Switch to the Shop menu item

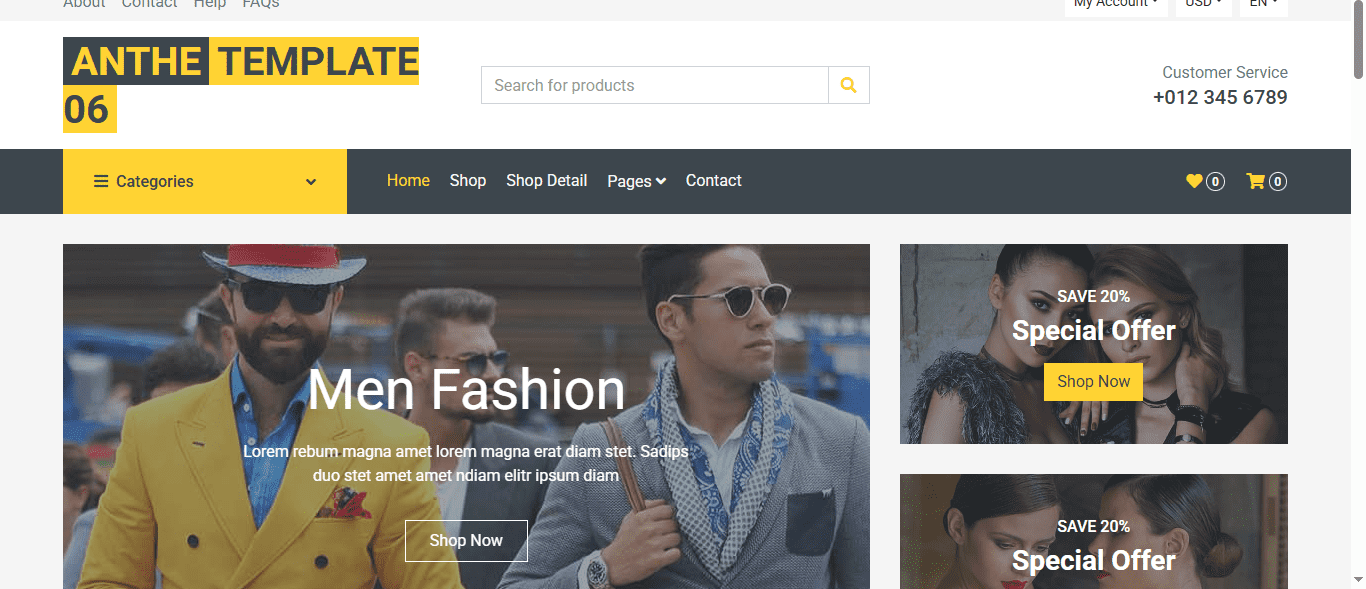[x=467, y=181]
